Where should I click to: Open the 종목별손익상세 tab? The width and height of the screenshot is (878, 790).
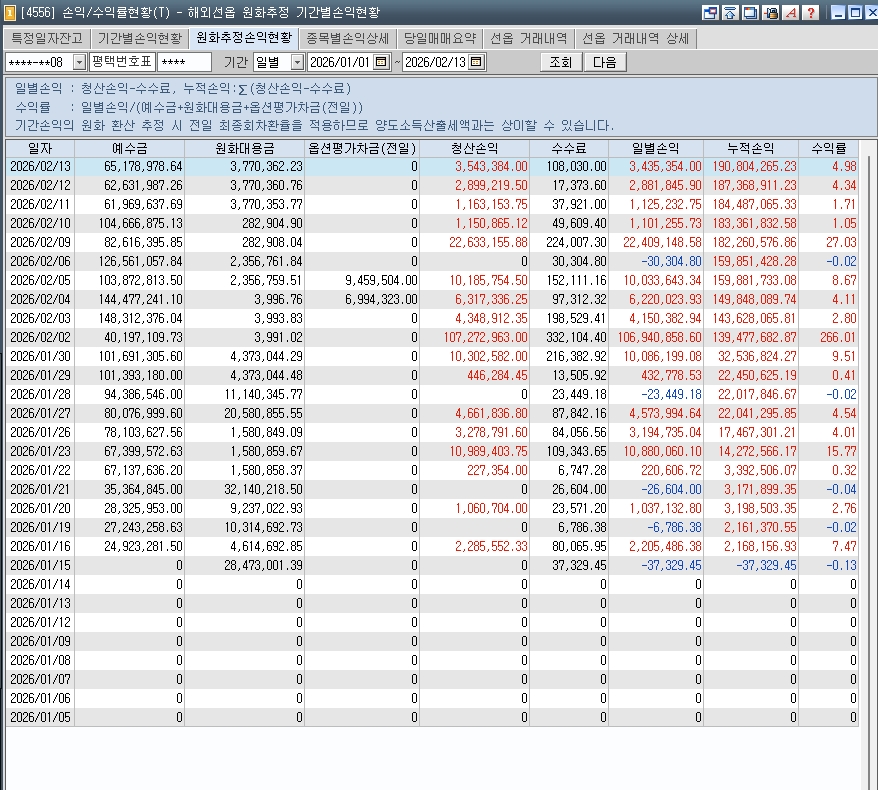pos(347,38)
